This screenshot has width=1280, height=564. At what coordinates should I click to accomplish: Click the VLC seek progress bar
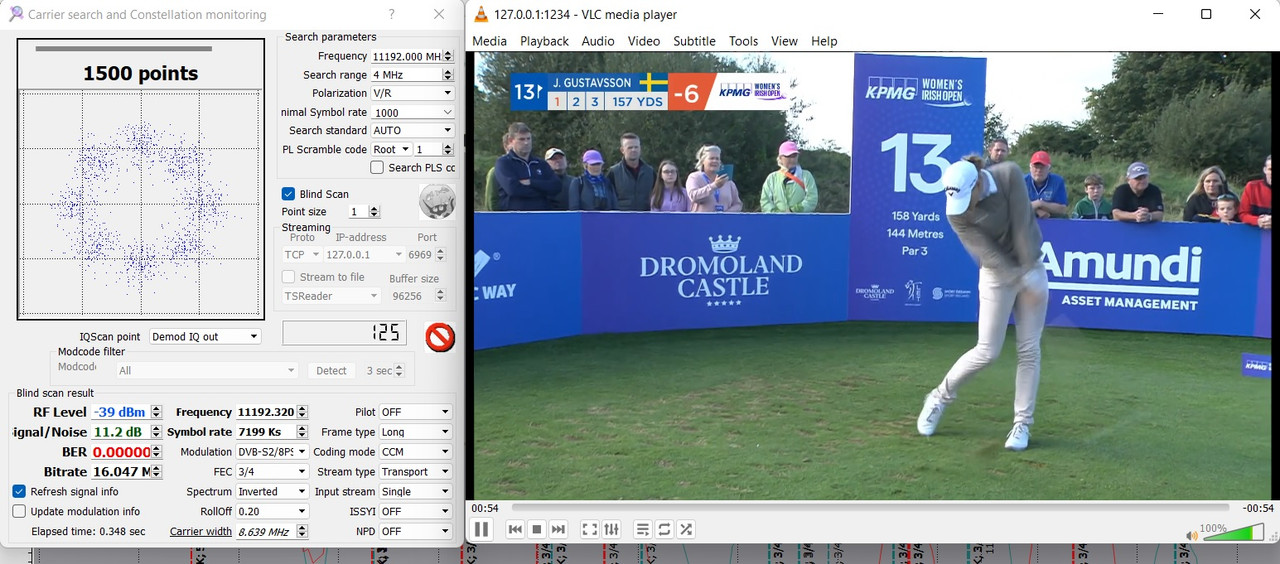pyautogui.click(x=870, y=508)
